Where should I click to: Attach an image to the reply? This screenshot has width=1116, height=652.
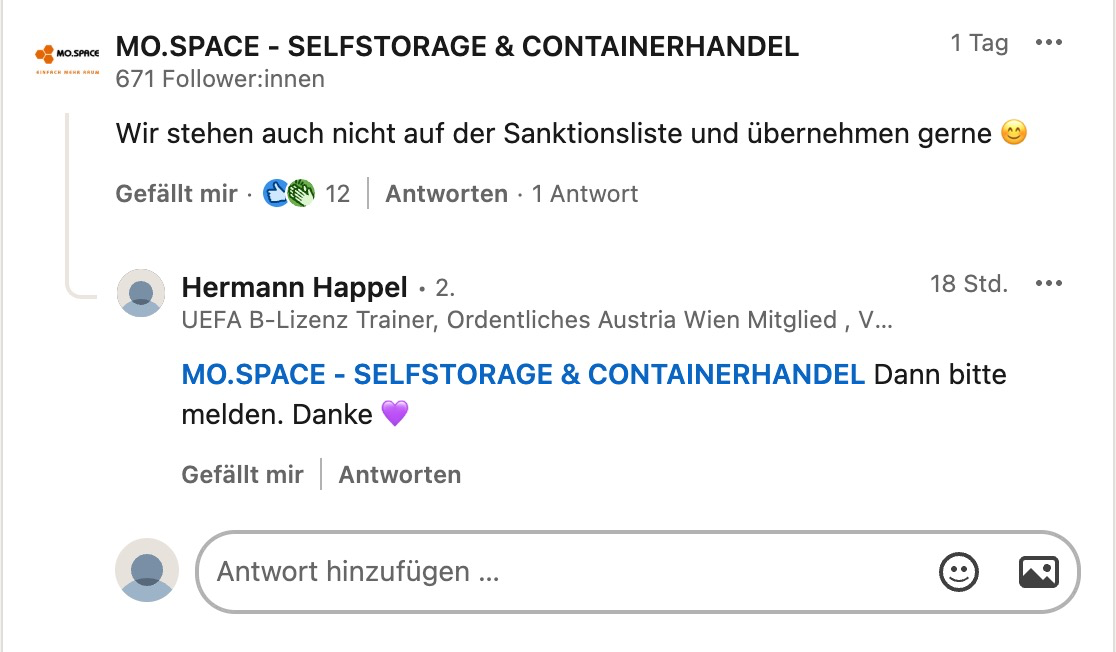(1038, 571)
